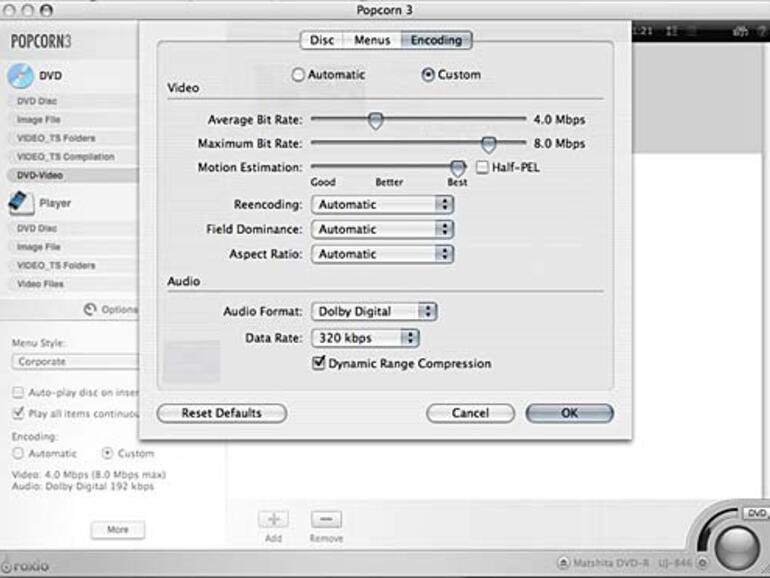This screenshot has height=578, width=770.
Task: Select Video Files under Player section
Action: (73, 284)
